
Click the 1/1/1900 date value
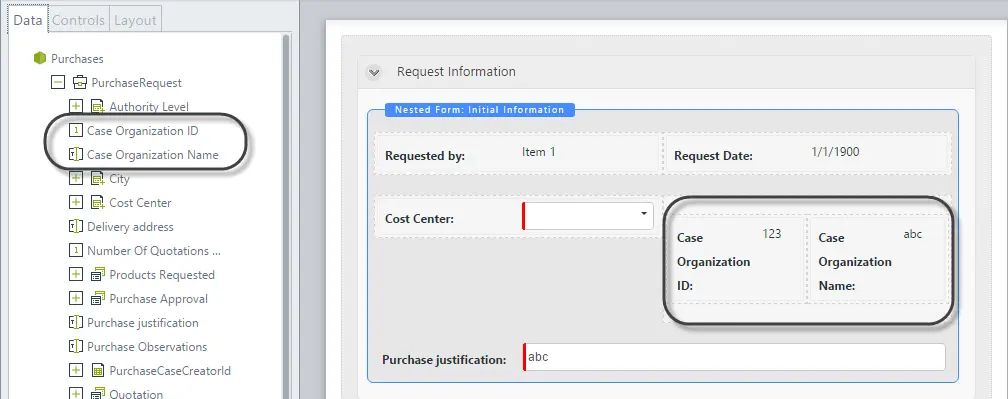point(836,152)
